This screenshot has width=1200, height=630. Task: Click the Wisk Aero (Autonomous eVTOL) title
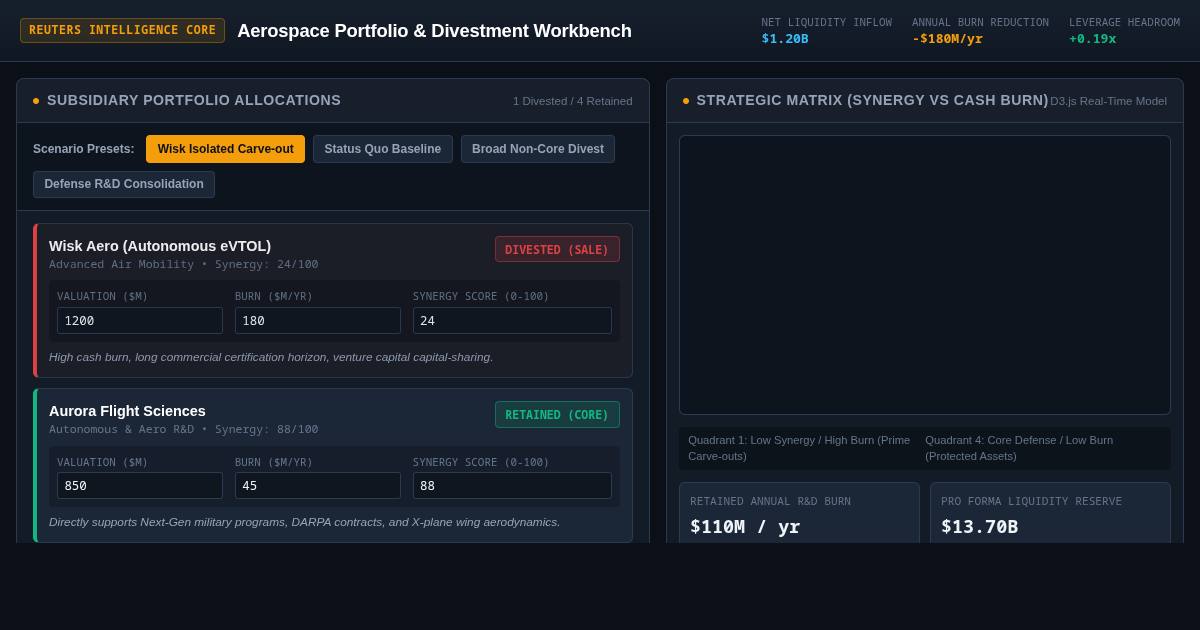point(160,246)
